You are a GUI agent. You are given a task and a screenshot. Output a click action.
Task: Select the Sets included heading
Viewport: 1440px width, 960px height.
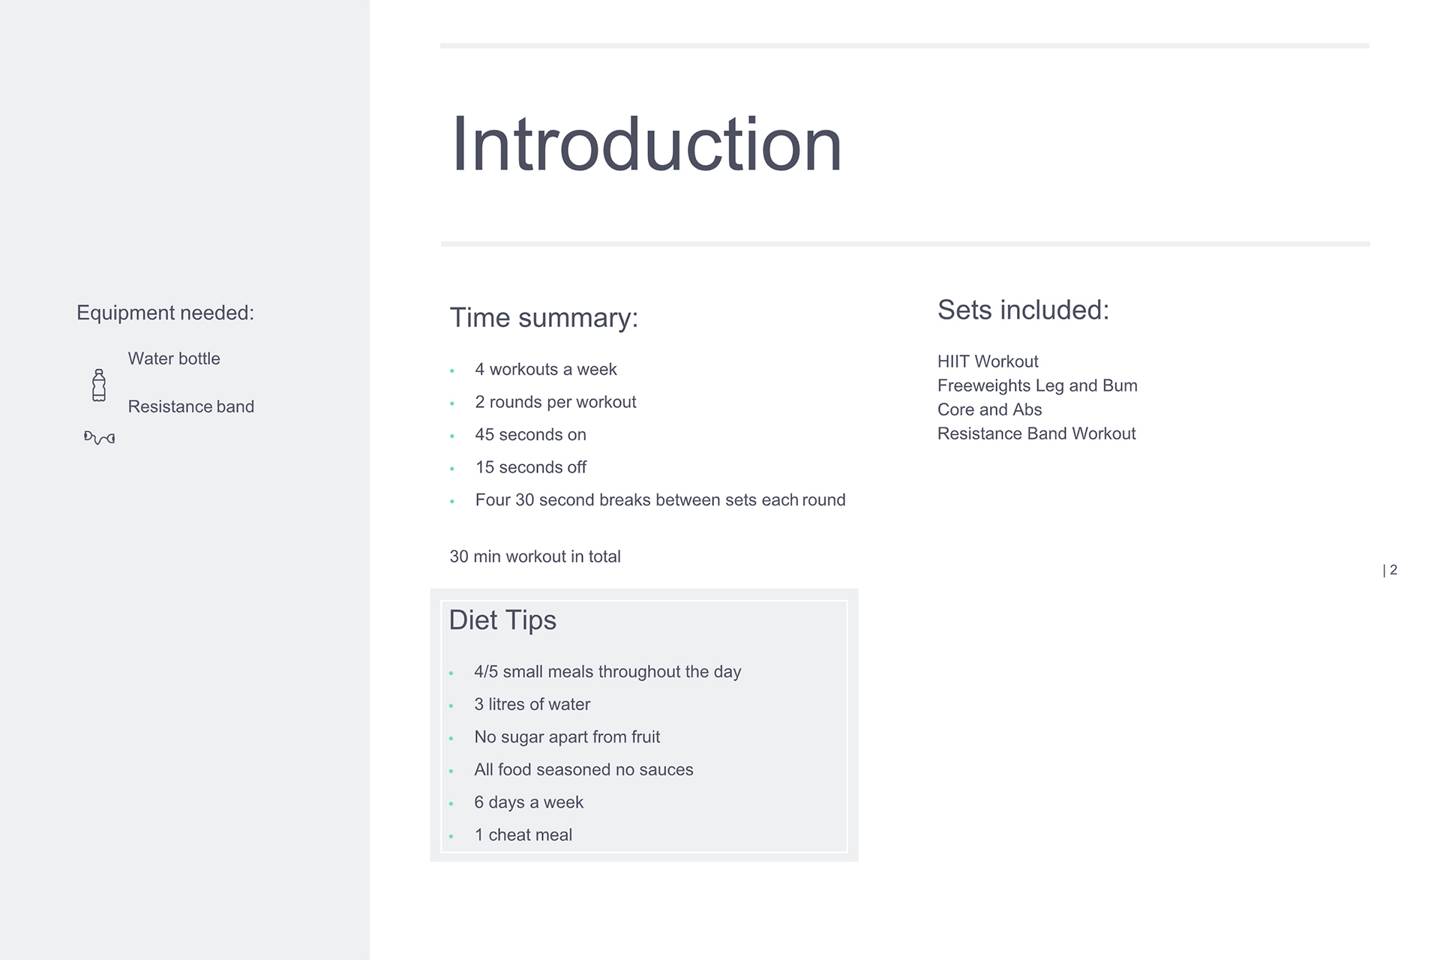tap(1023, 310)
